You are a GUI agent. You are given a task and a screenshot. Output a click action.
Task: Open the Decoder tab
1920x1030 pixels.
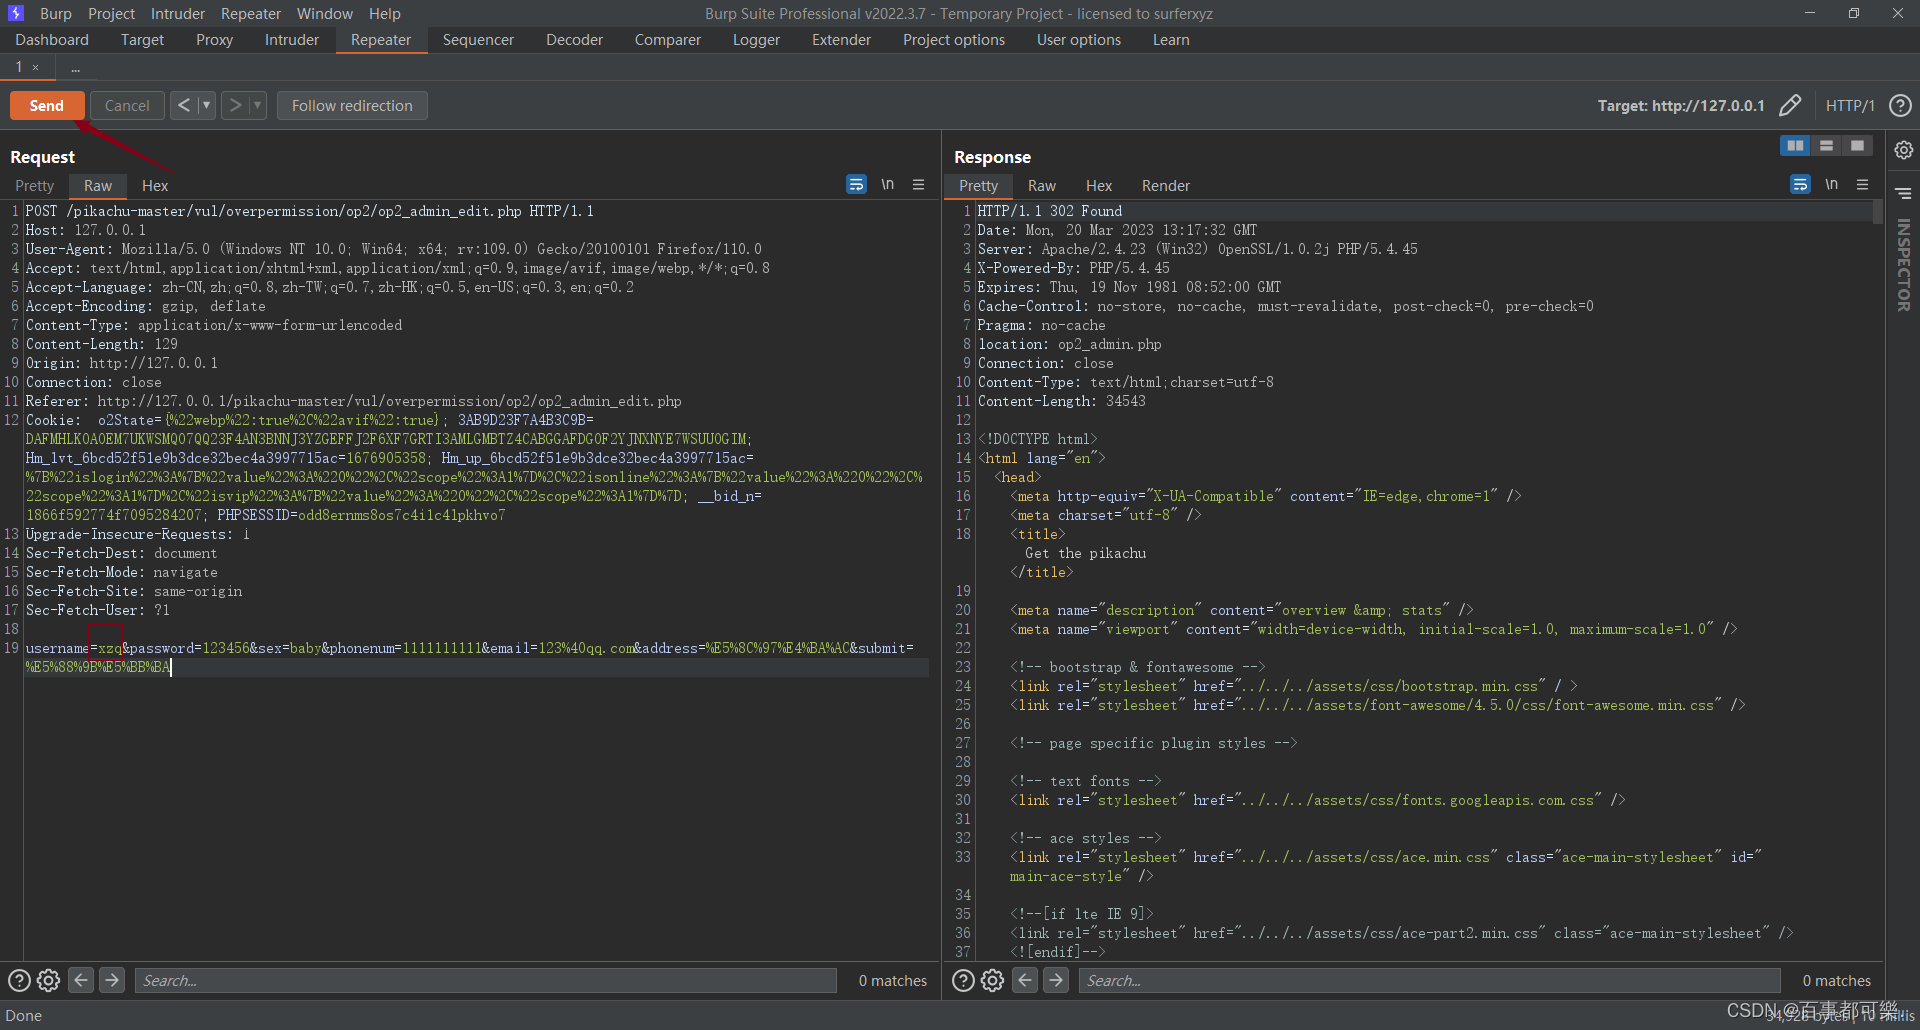point(574,40)
